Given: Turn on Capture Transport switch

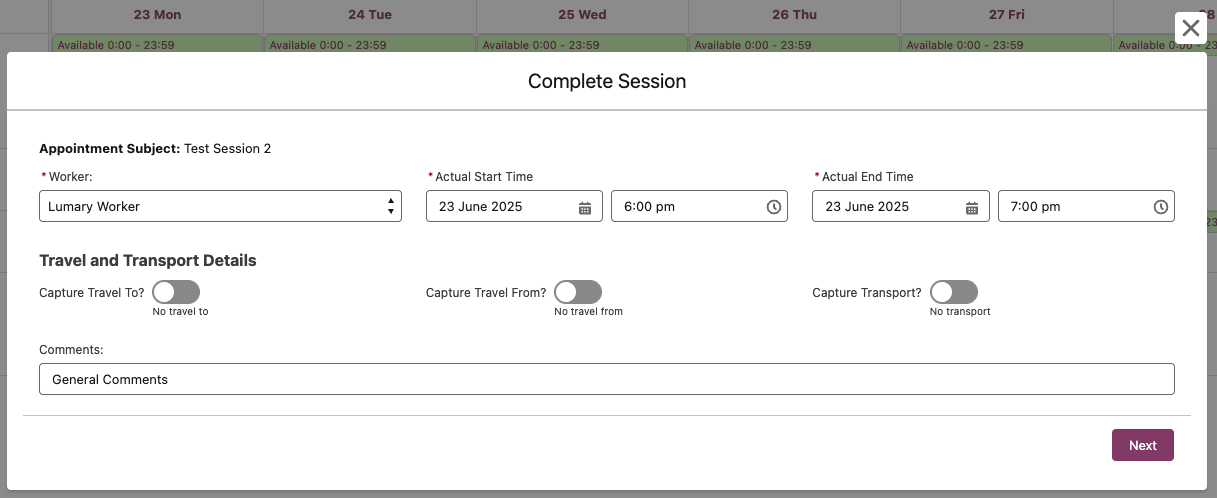Looking at the screenshot, I should (953, 292).
